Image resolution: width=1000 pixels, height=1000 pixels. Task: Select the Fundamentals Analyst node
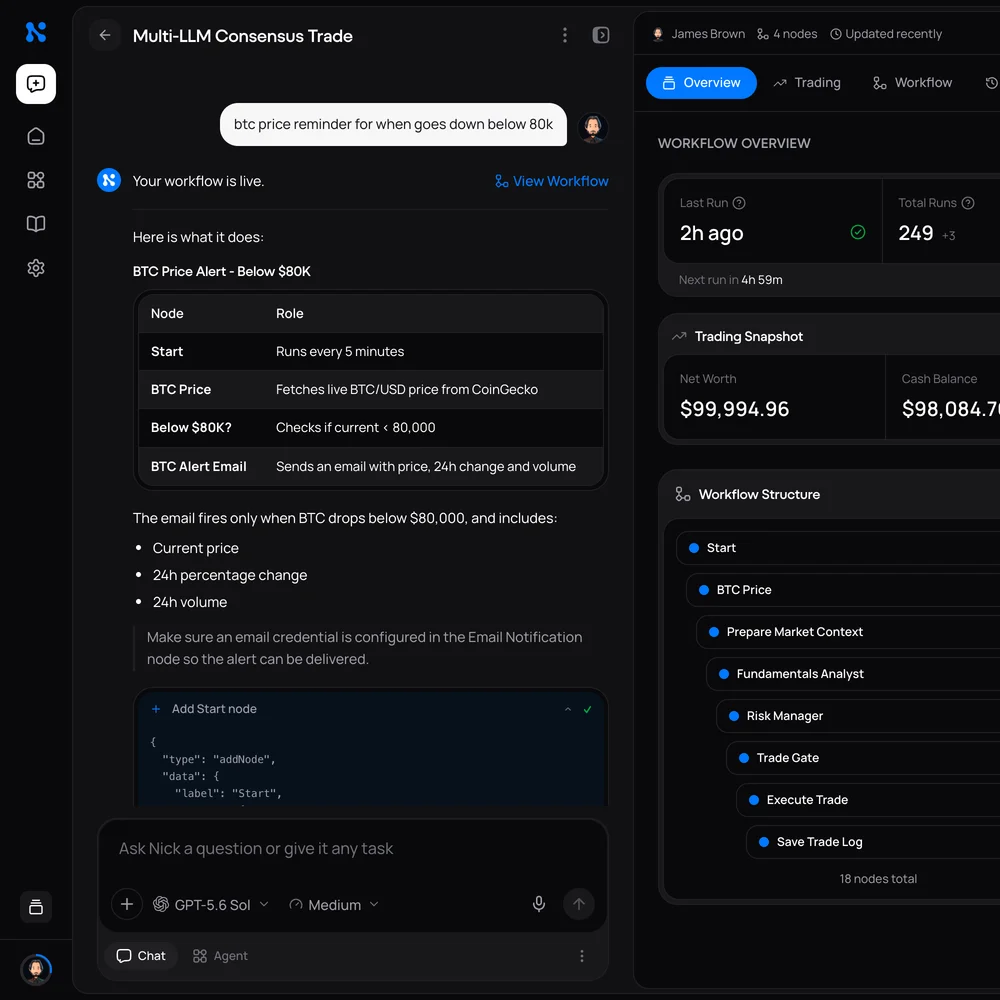tap(853, 674)
